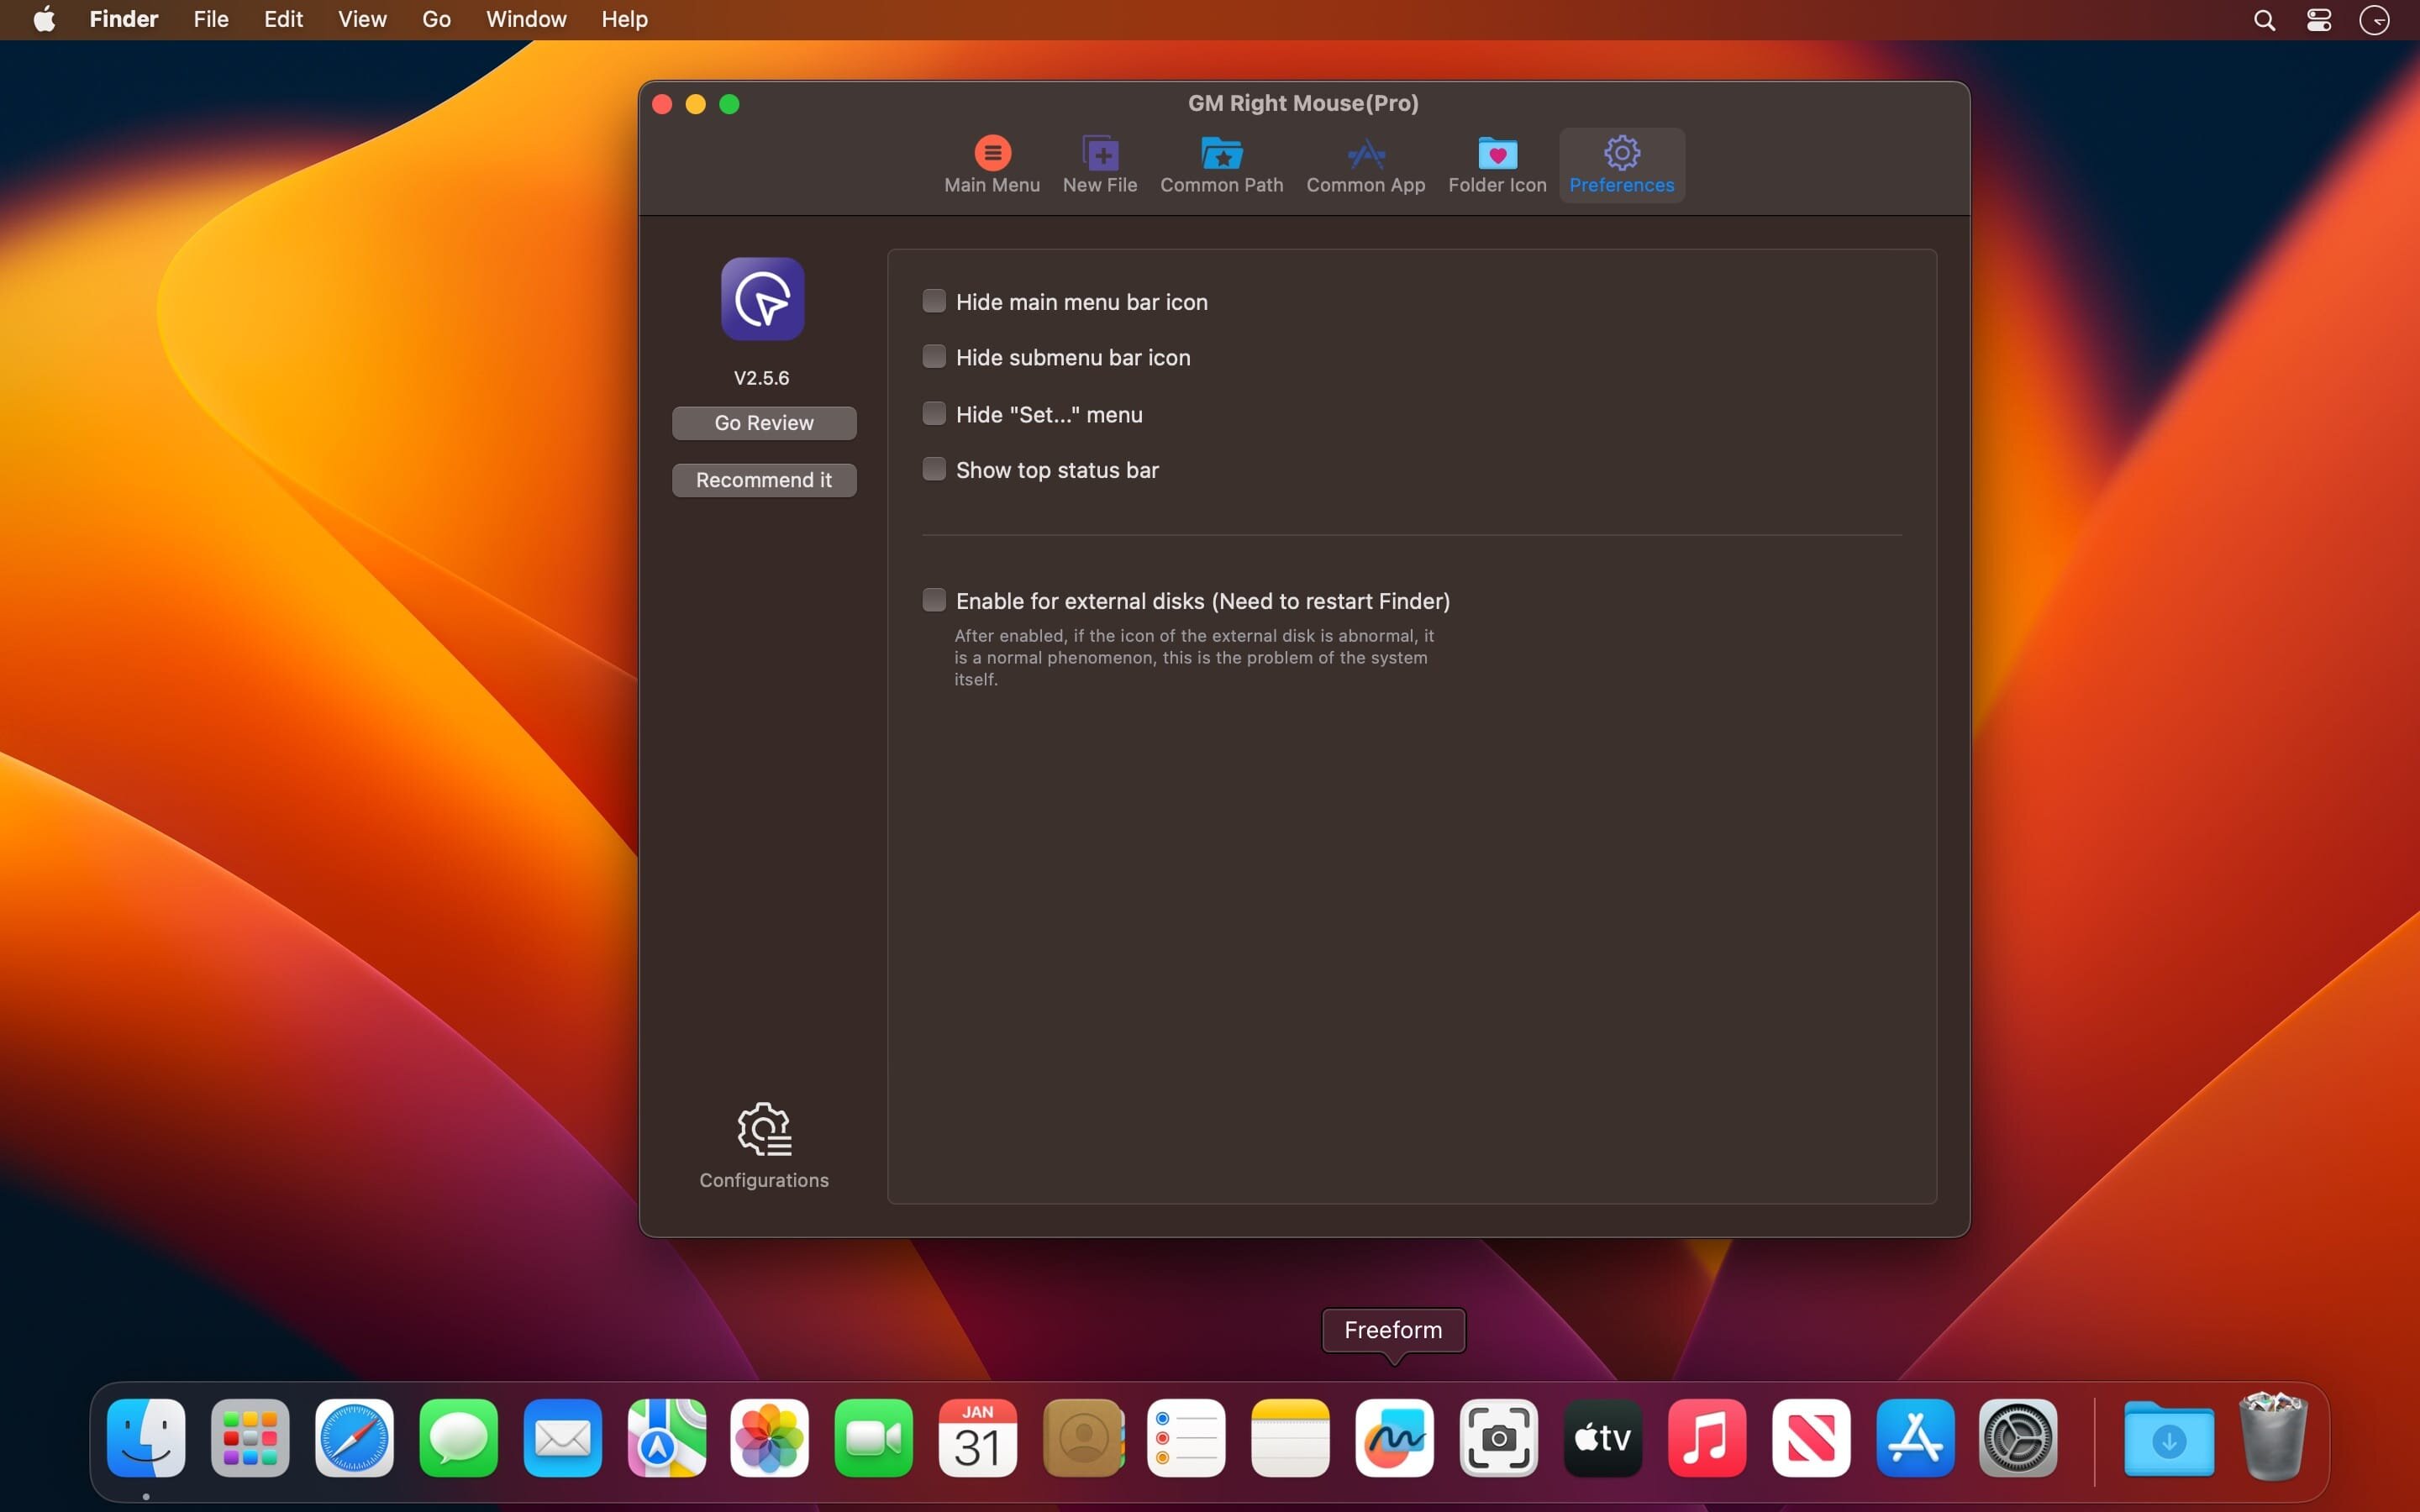
Task: Enable Show top status bar
Action: tap(934, 469)
